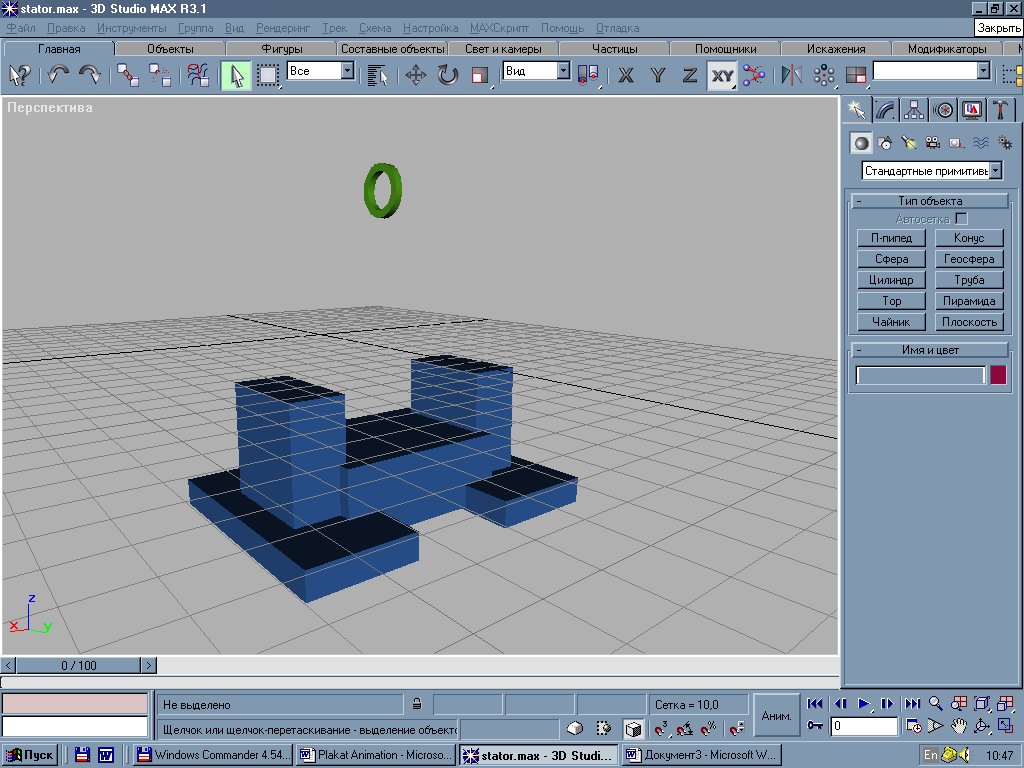The width and height of the screenshot is (1024, 768).
Task: Activate the Select and Rotate tool
Action: point(447,74)
